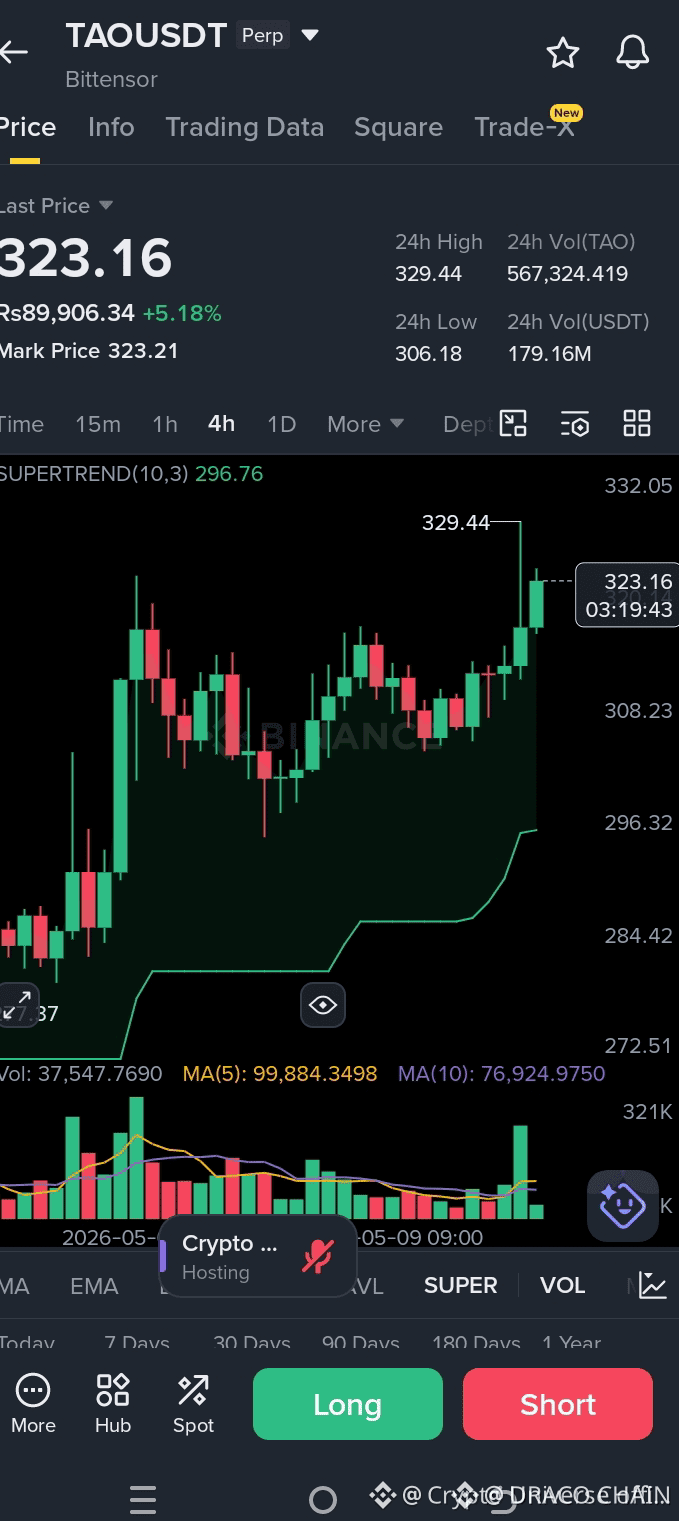679x1521 pixels.
Task: Toggle the EMA indicator
Action: coord(94,1286)
